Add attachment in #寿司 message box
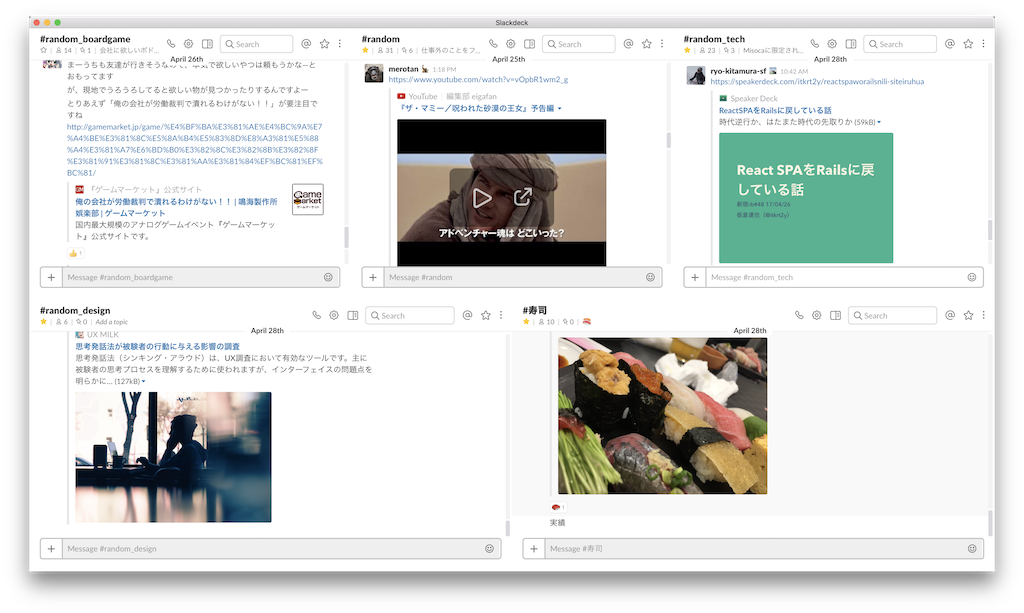The width and height of the screenshot is (1024, 613). pos(534,549)
